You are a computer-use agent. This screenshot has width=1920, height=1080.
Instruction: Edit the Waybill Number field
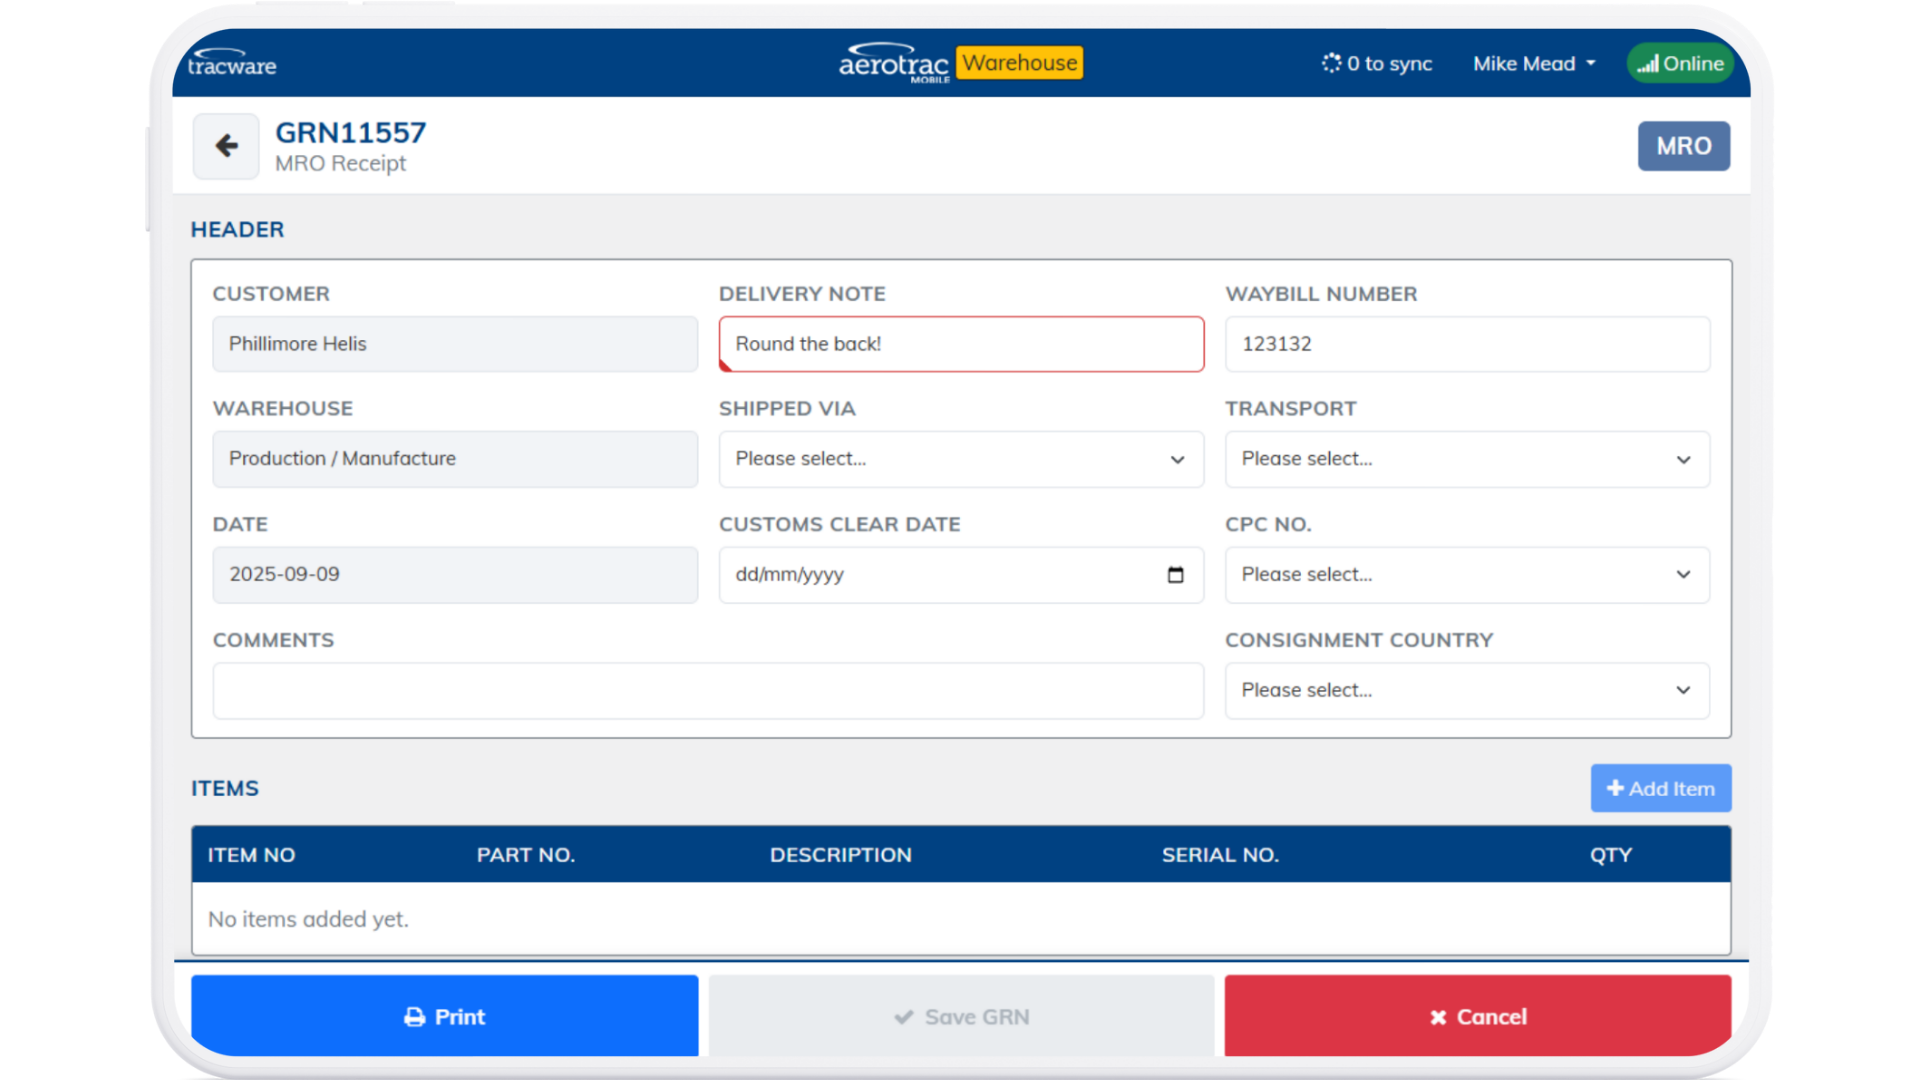coord(1467,344)
